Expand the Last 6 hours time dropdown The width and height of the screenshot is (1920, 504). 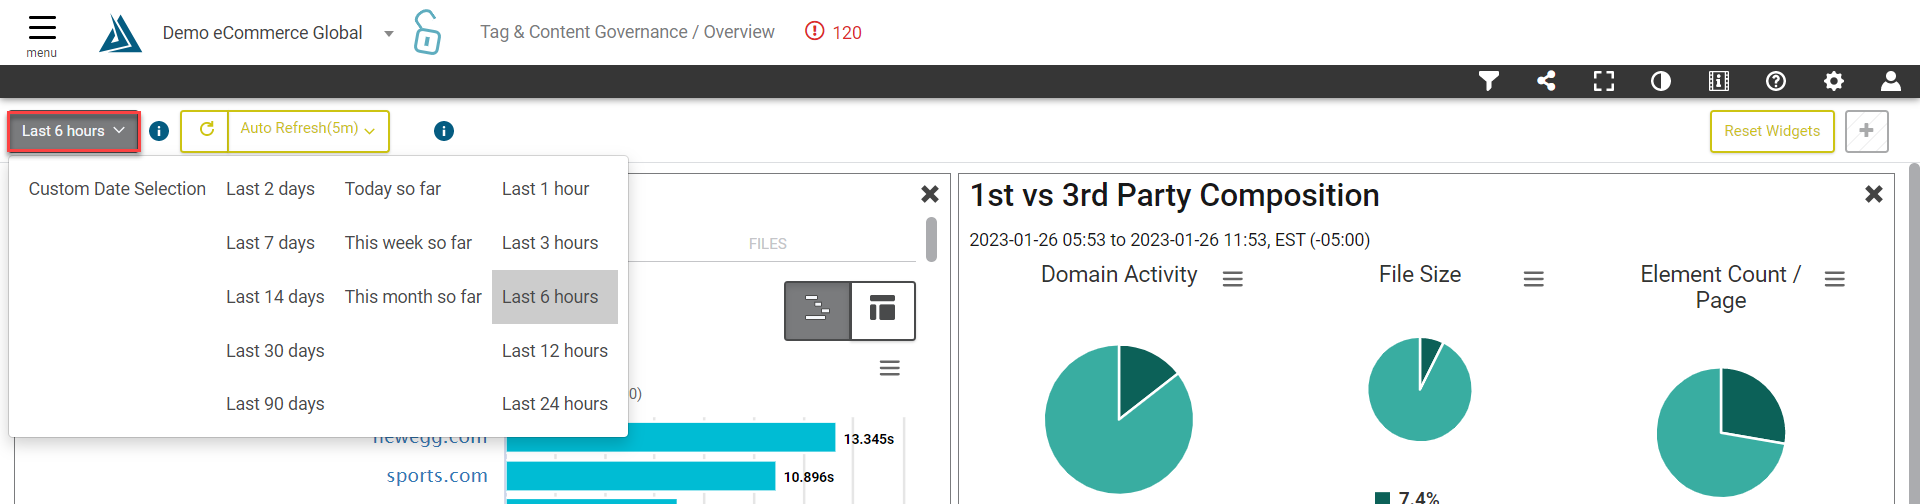pyautogui.click(x=73, y=131)
